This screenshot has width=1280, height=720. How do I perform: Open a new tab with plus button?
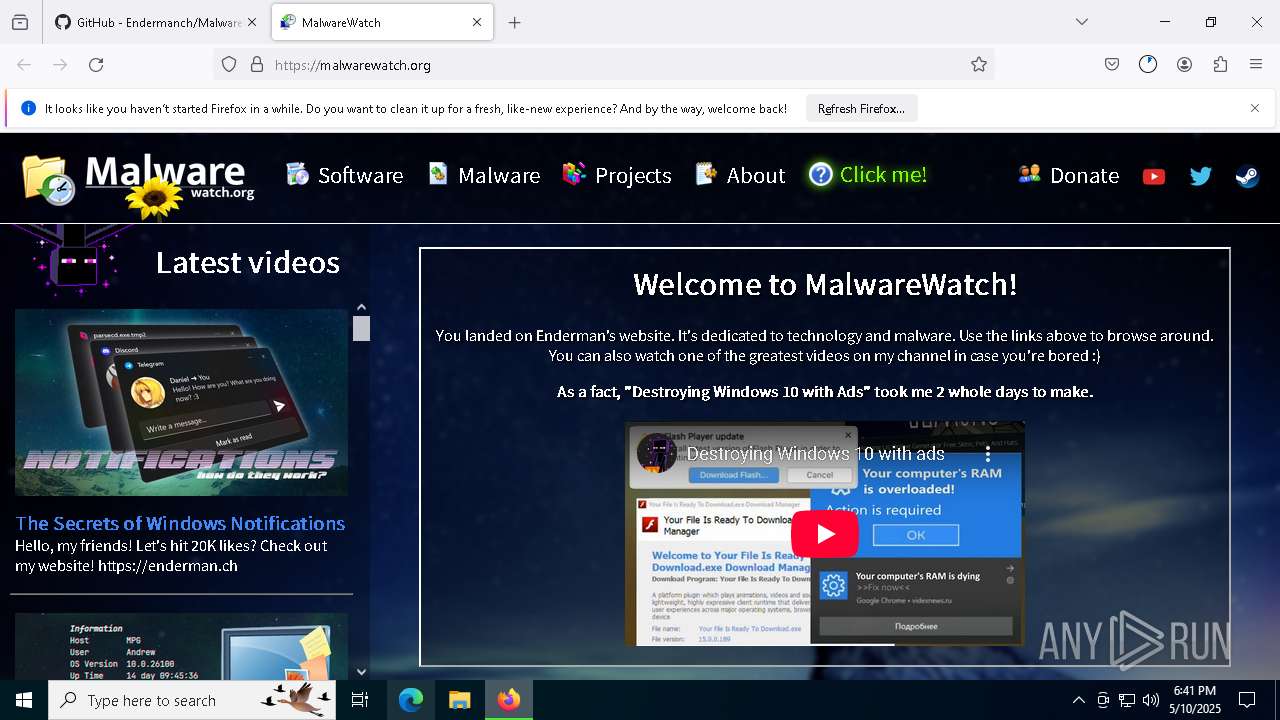514,22
